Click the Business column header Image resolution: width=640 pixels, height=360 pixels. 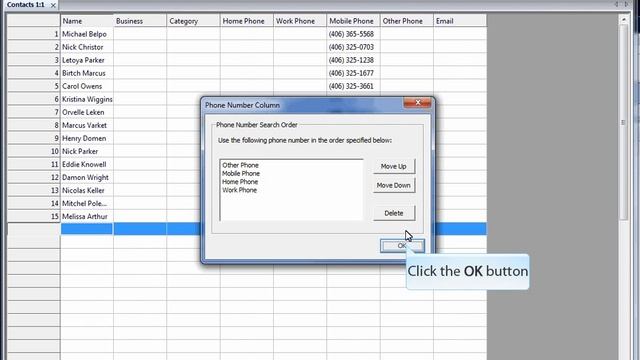[140, 21]
